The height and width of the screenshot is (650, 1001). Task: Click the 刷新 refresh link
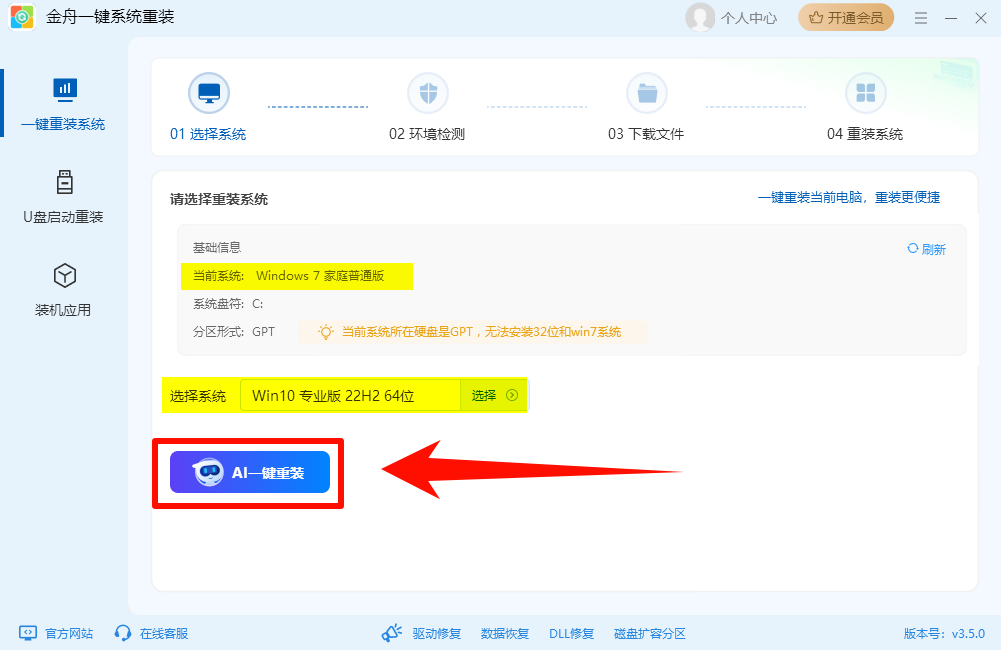(927, 248)
